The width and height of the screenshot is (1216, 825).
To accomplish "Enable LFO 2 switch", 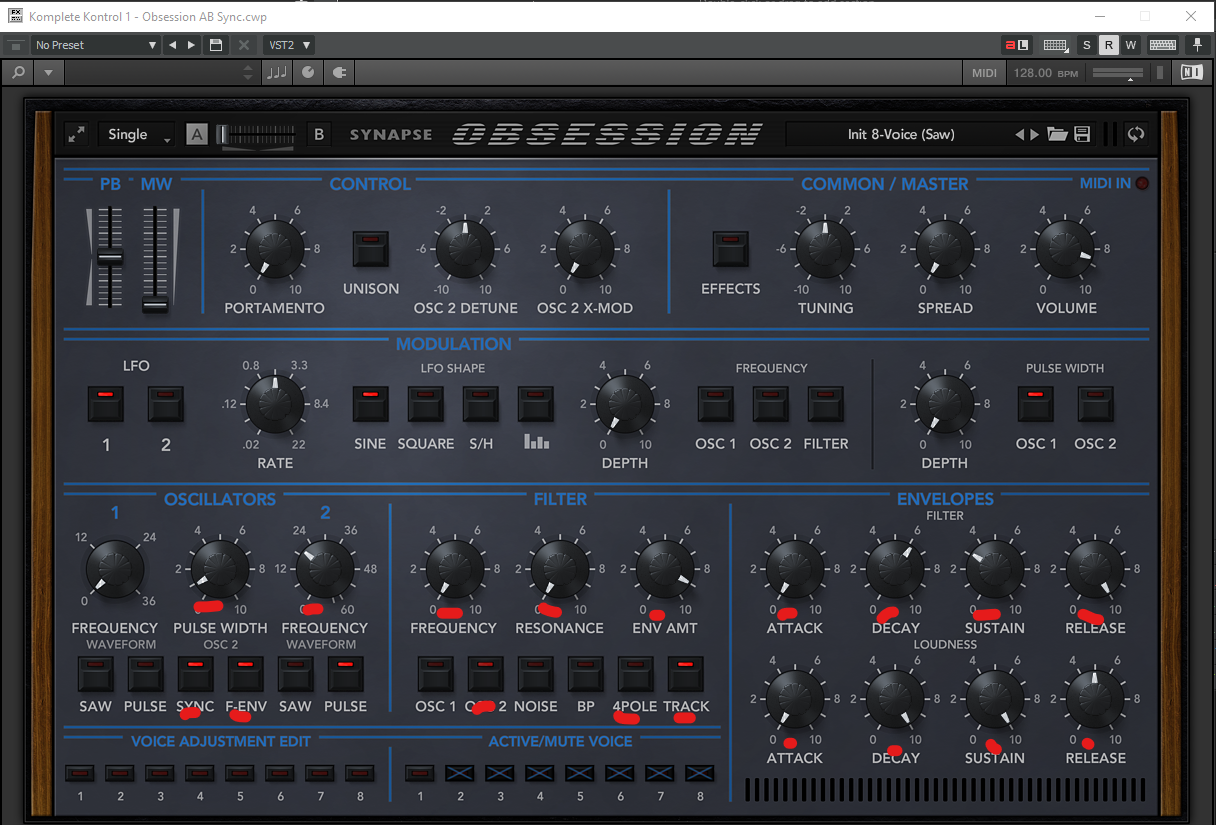I will pyautogui.click(x=166, y=405).
